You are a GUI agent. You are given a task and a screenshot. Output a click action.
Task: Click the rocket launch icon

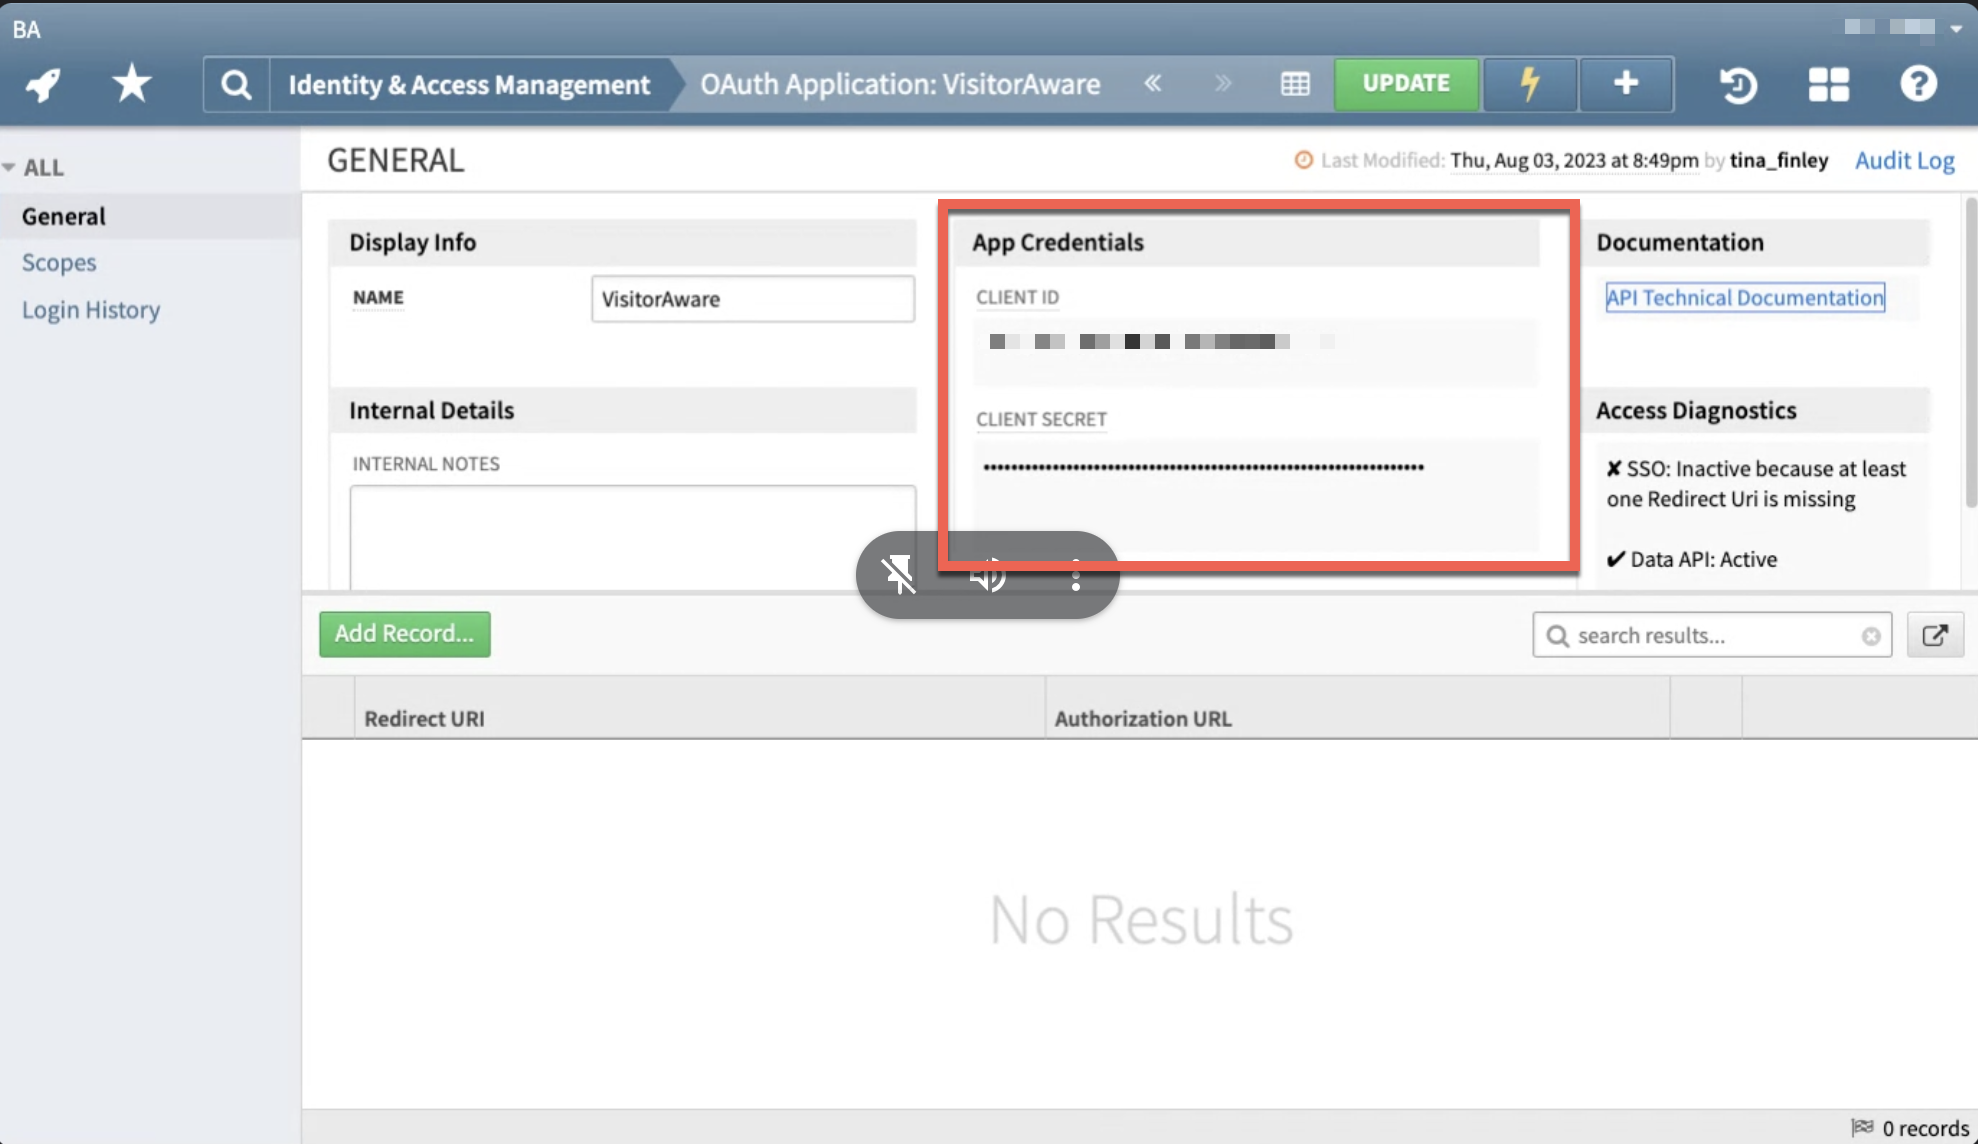point(43,85)
